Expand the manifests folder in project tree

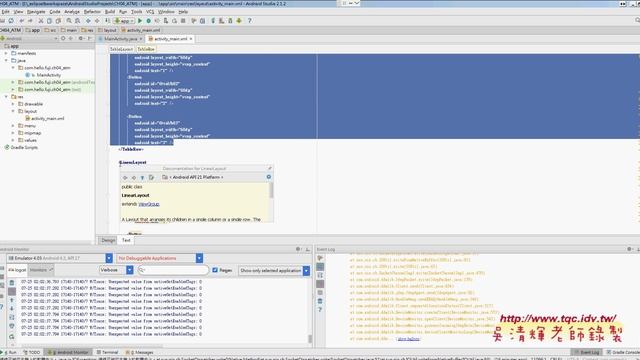[x=6, y=53]
